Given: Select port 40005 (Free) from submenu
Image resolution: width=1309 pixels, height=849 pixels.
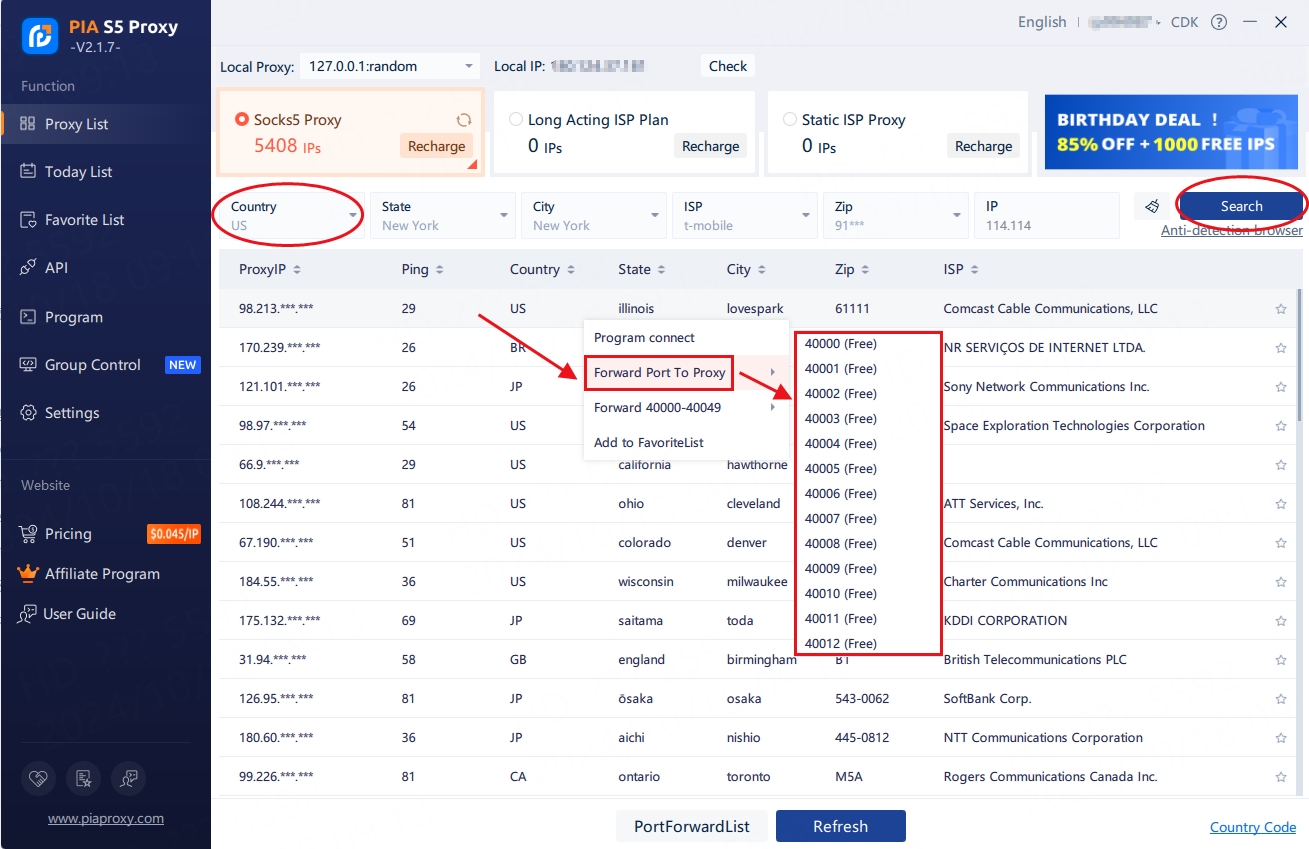Looking at the screenshot, I should coord(840,469).
